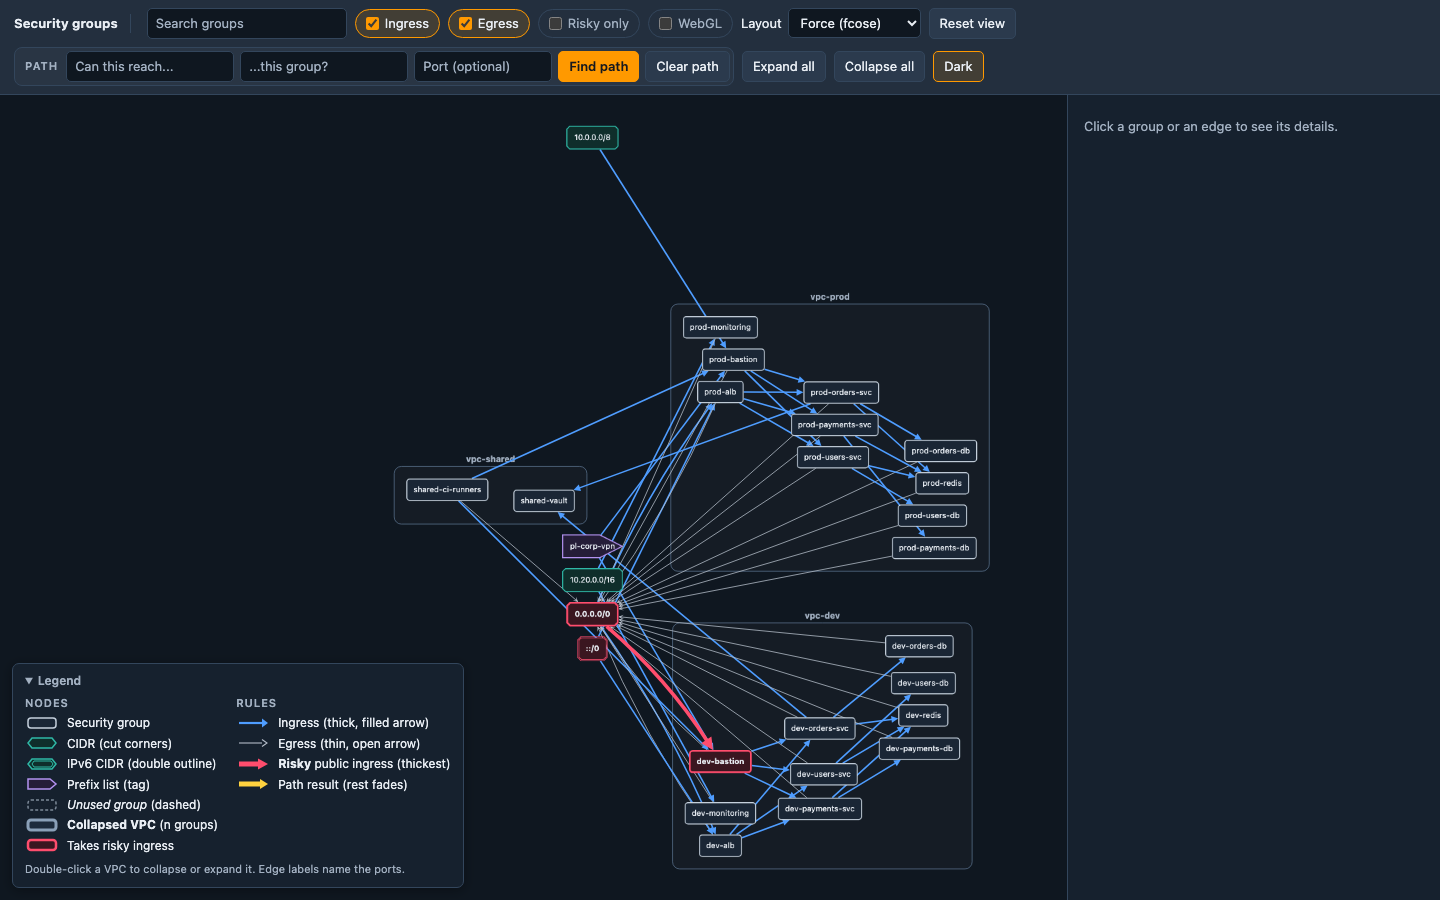Screen dimensions: 1440x900
Task: Select the dev-payments-svc node
Action: tap(820, 809)
